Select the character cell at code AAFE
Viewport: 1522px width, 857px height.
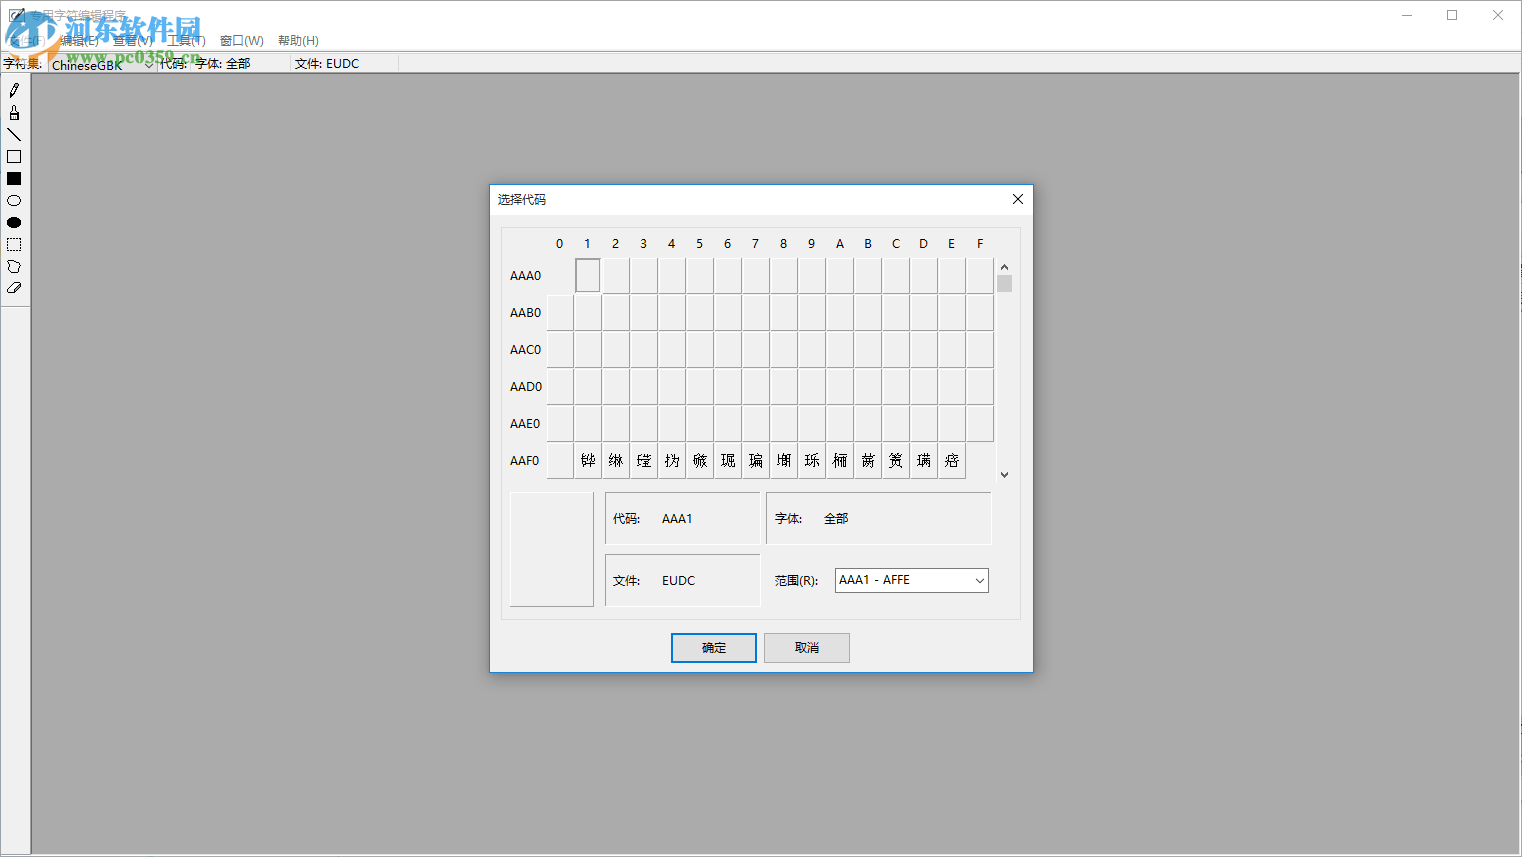point(952,460)
